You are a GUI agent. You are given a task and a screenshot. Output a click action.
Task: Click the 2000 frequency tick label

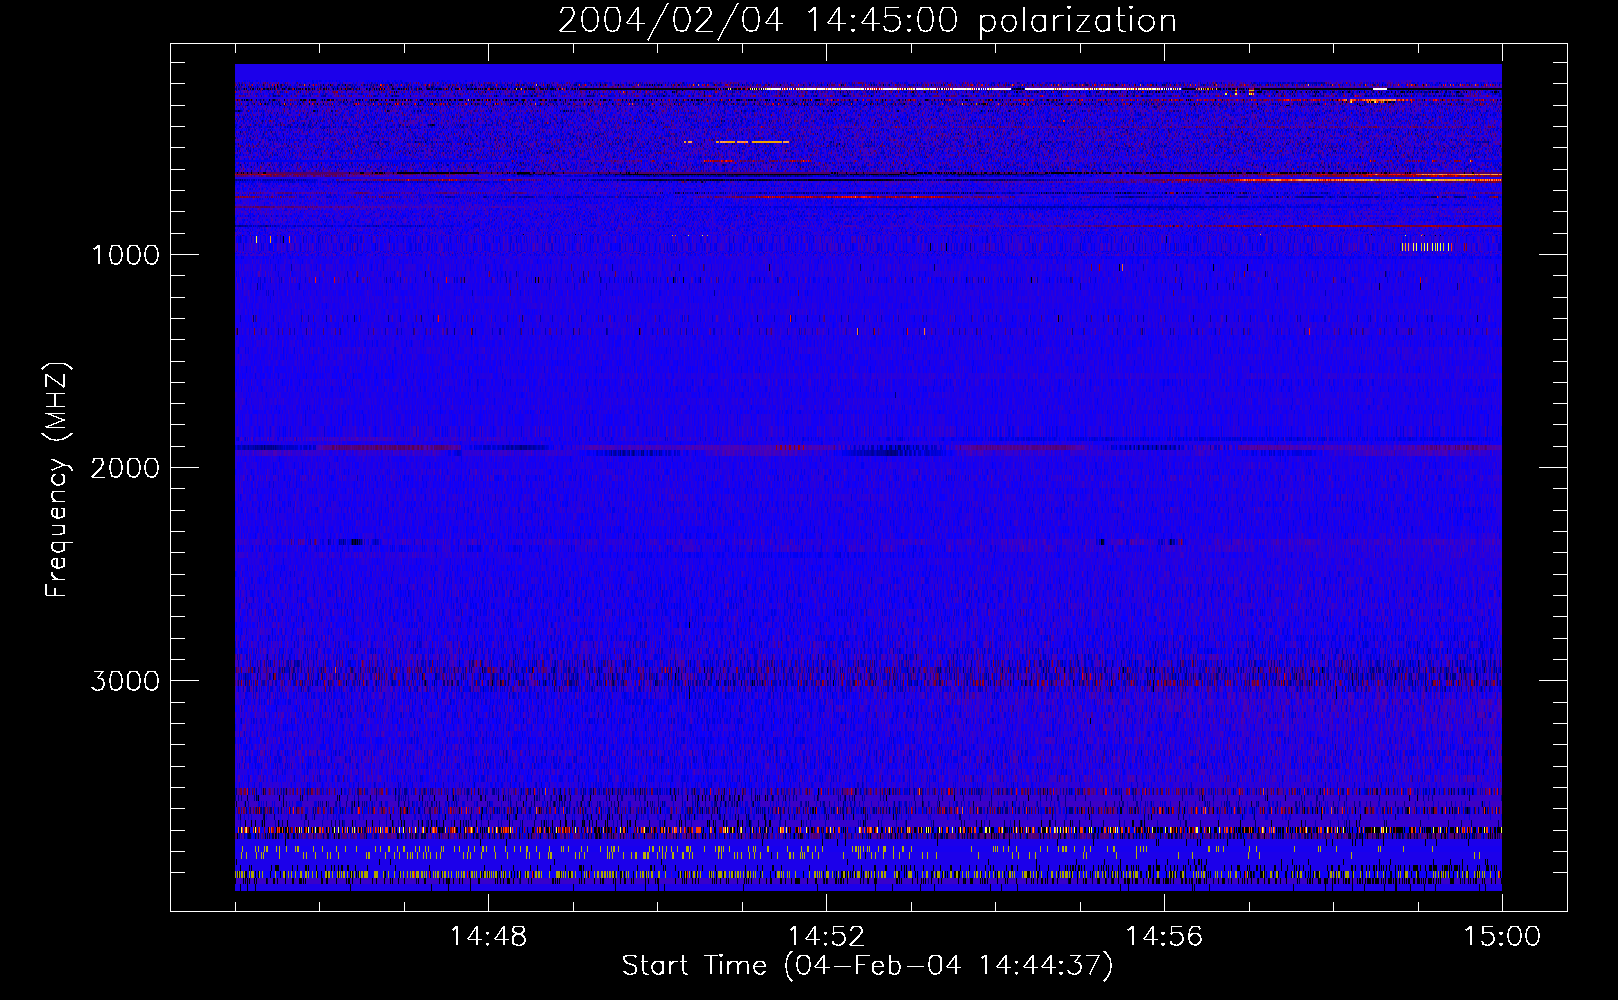pos(125,468)
